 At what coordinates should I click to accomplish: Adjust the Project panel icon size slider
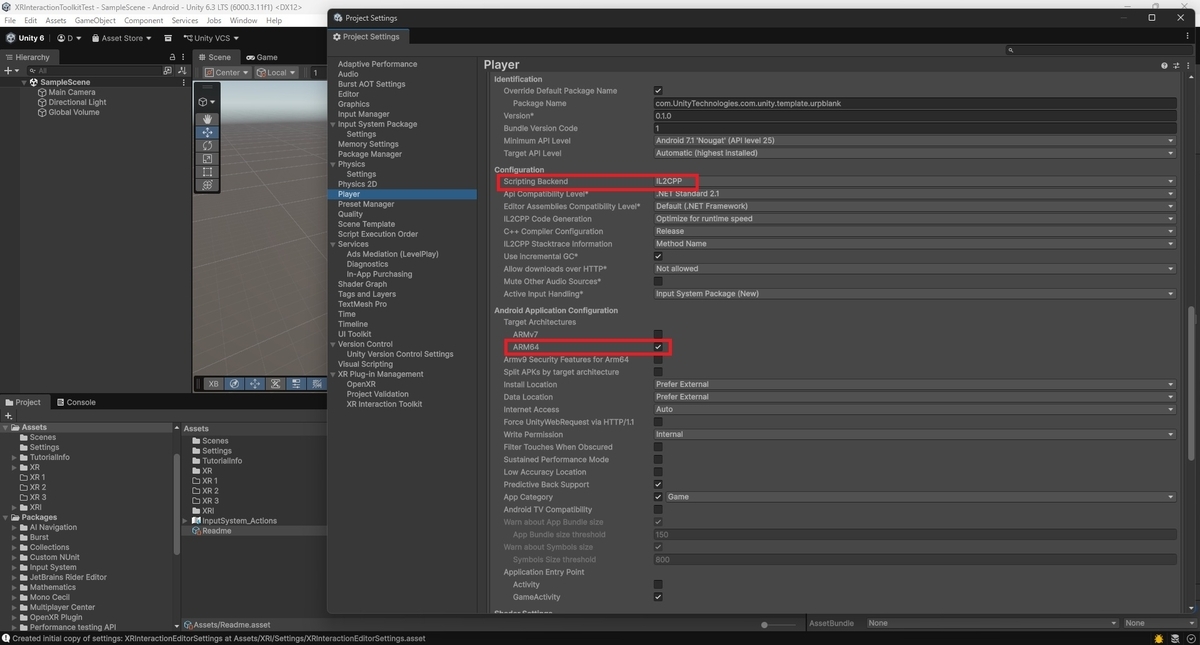pos(779,624)
